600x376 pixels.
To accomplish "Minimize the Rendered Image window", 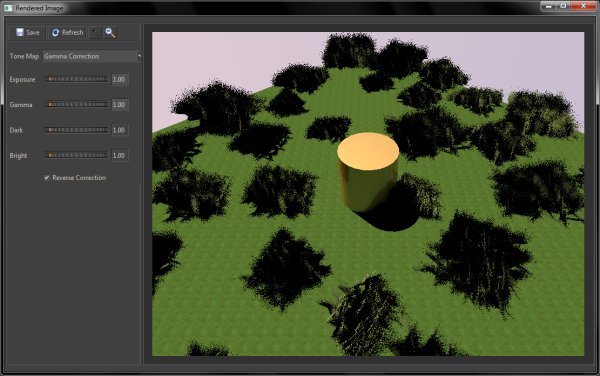I will 549,6.
